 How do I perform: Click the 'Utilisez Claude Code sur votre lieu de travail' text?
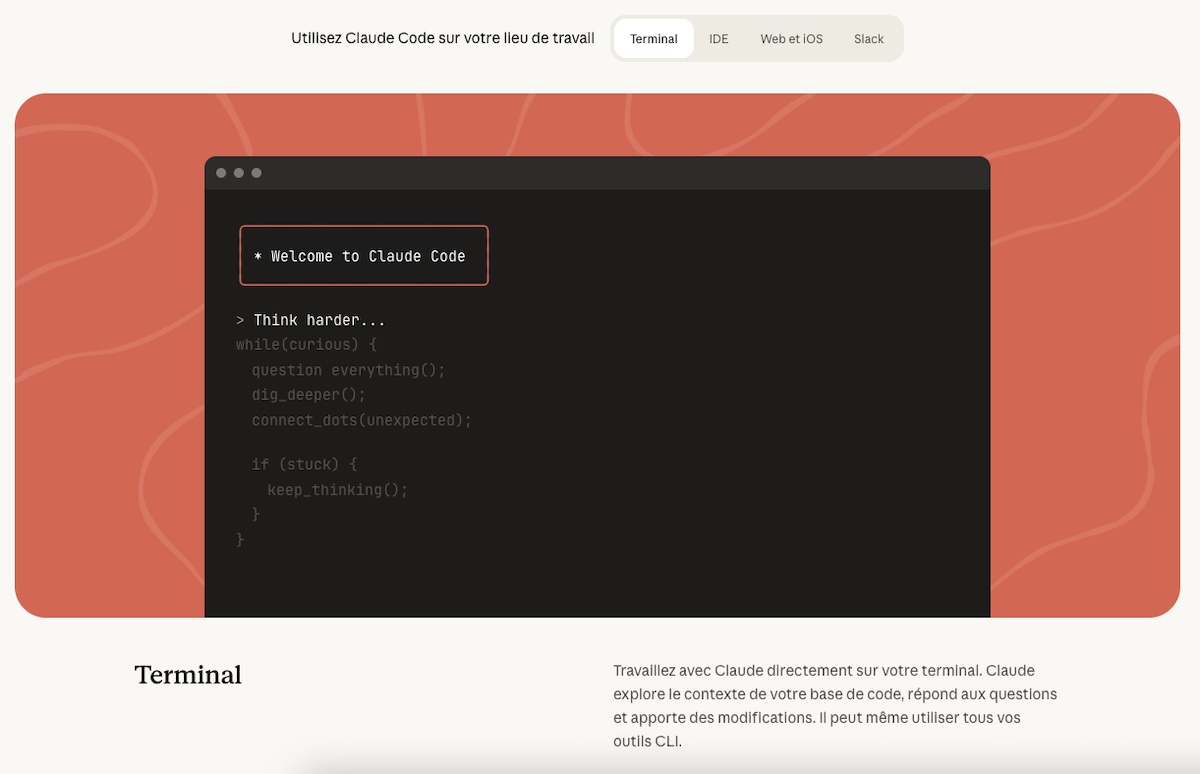pos(442,38)
